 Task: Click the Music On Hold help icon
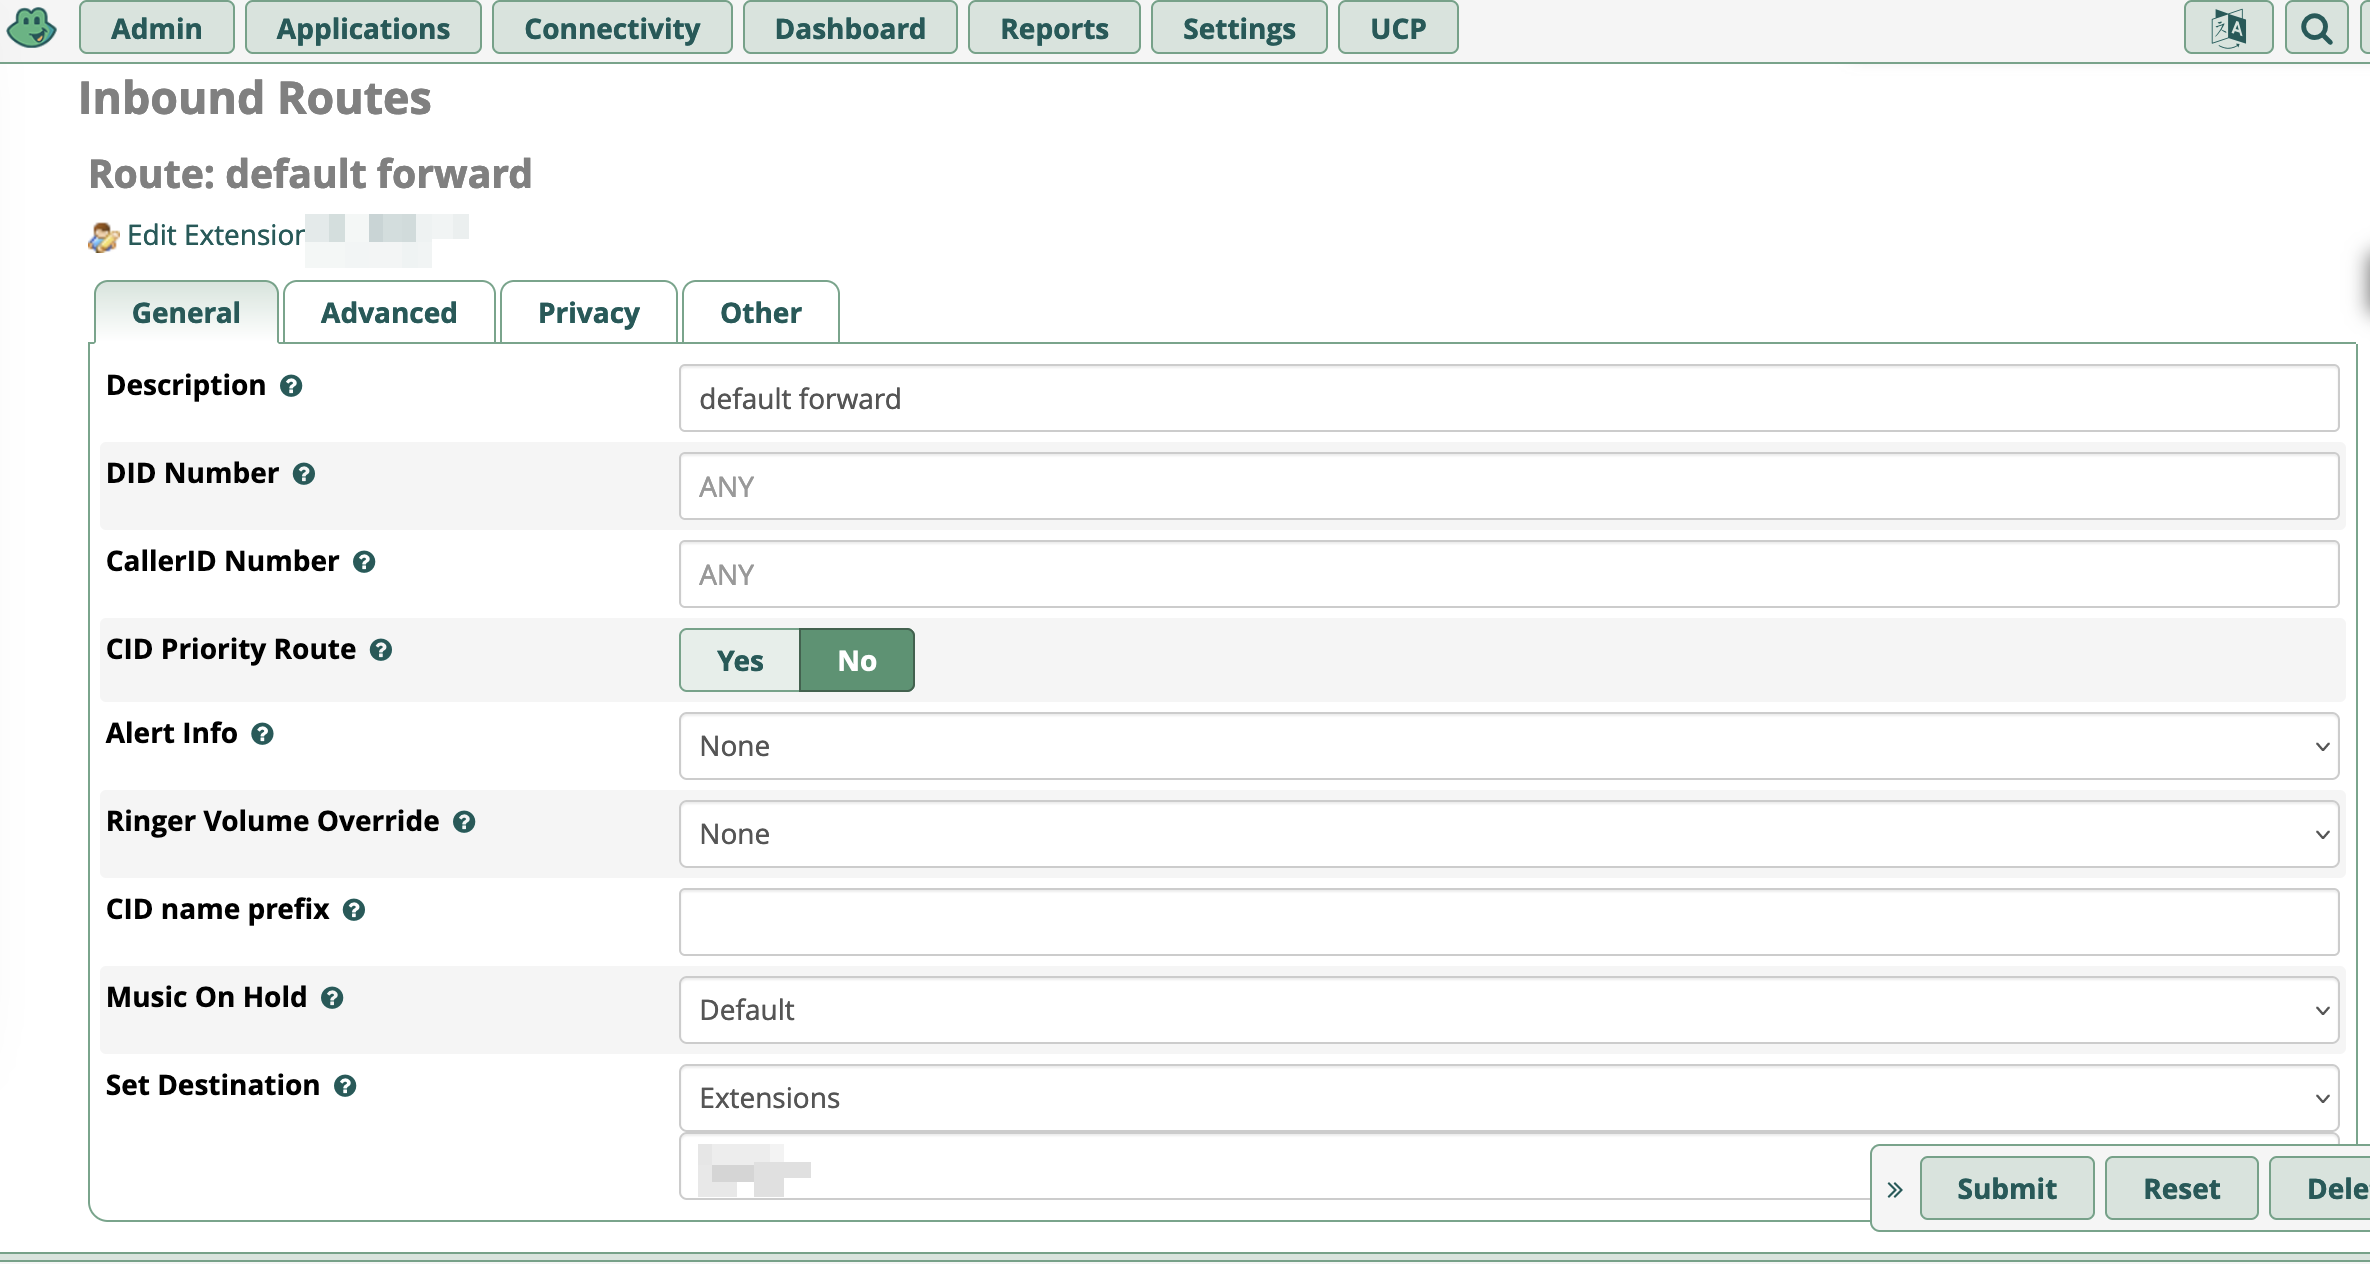(x=331, y=999)
